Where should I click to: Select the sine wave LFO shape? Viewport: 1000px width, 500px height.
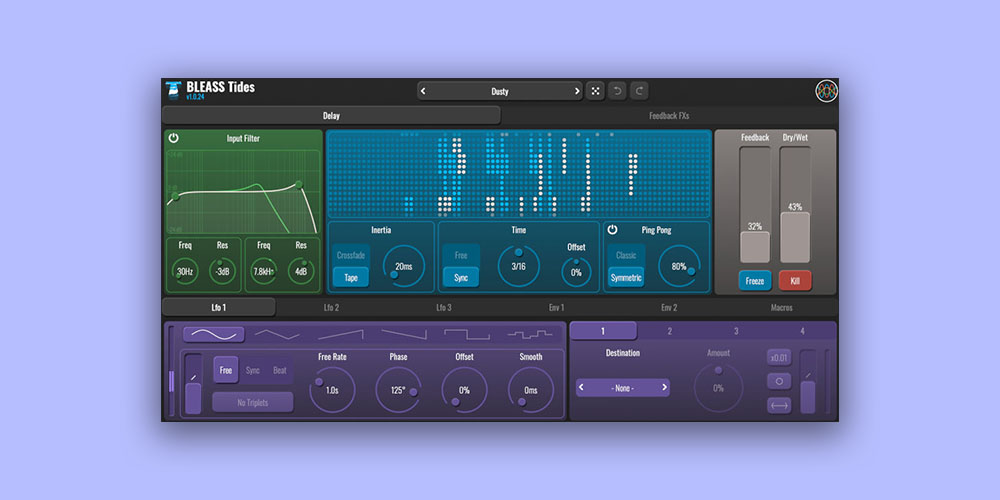[212, 334]
